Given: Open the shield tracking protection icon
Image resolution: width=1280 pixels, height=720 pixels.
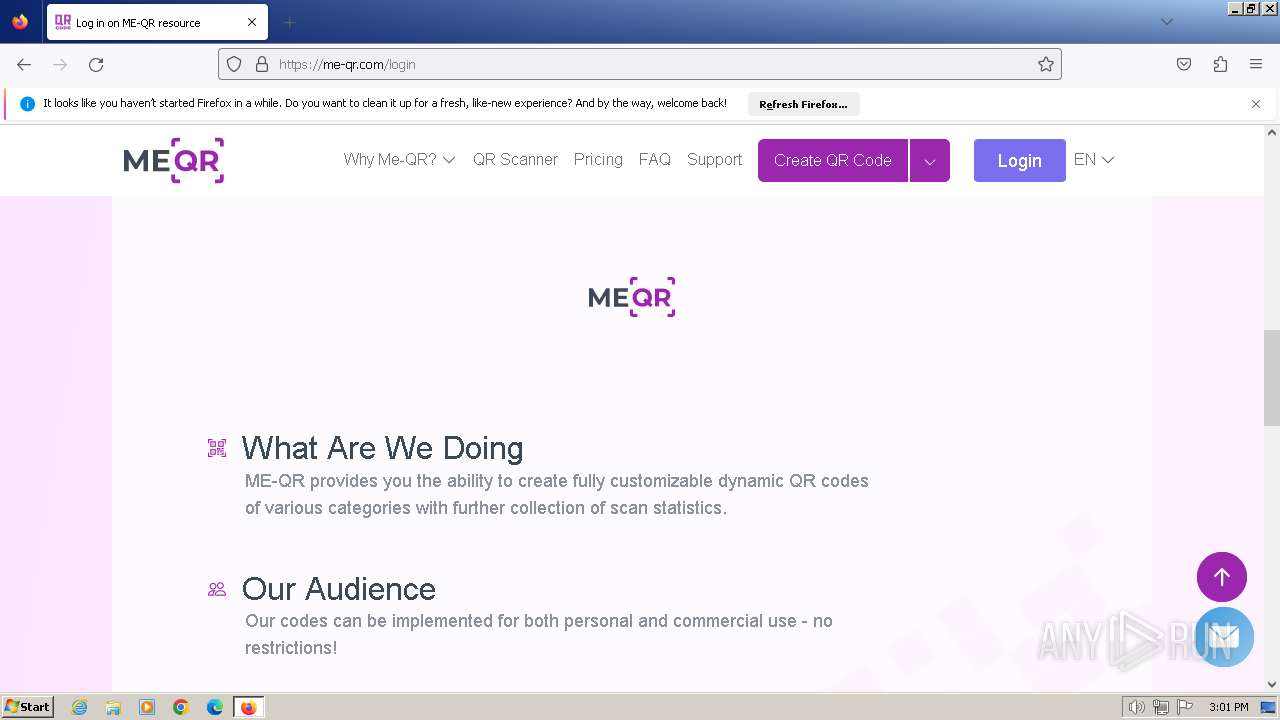Looking at the screenshot, I should pos(234,64).
